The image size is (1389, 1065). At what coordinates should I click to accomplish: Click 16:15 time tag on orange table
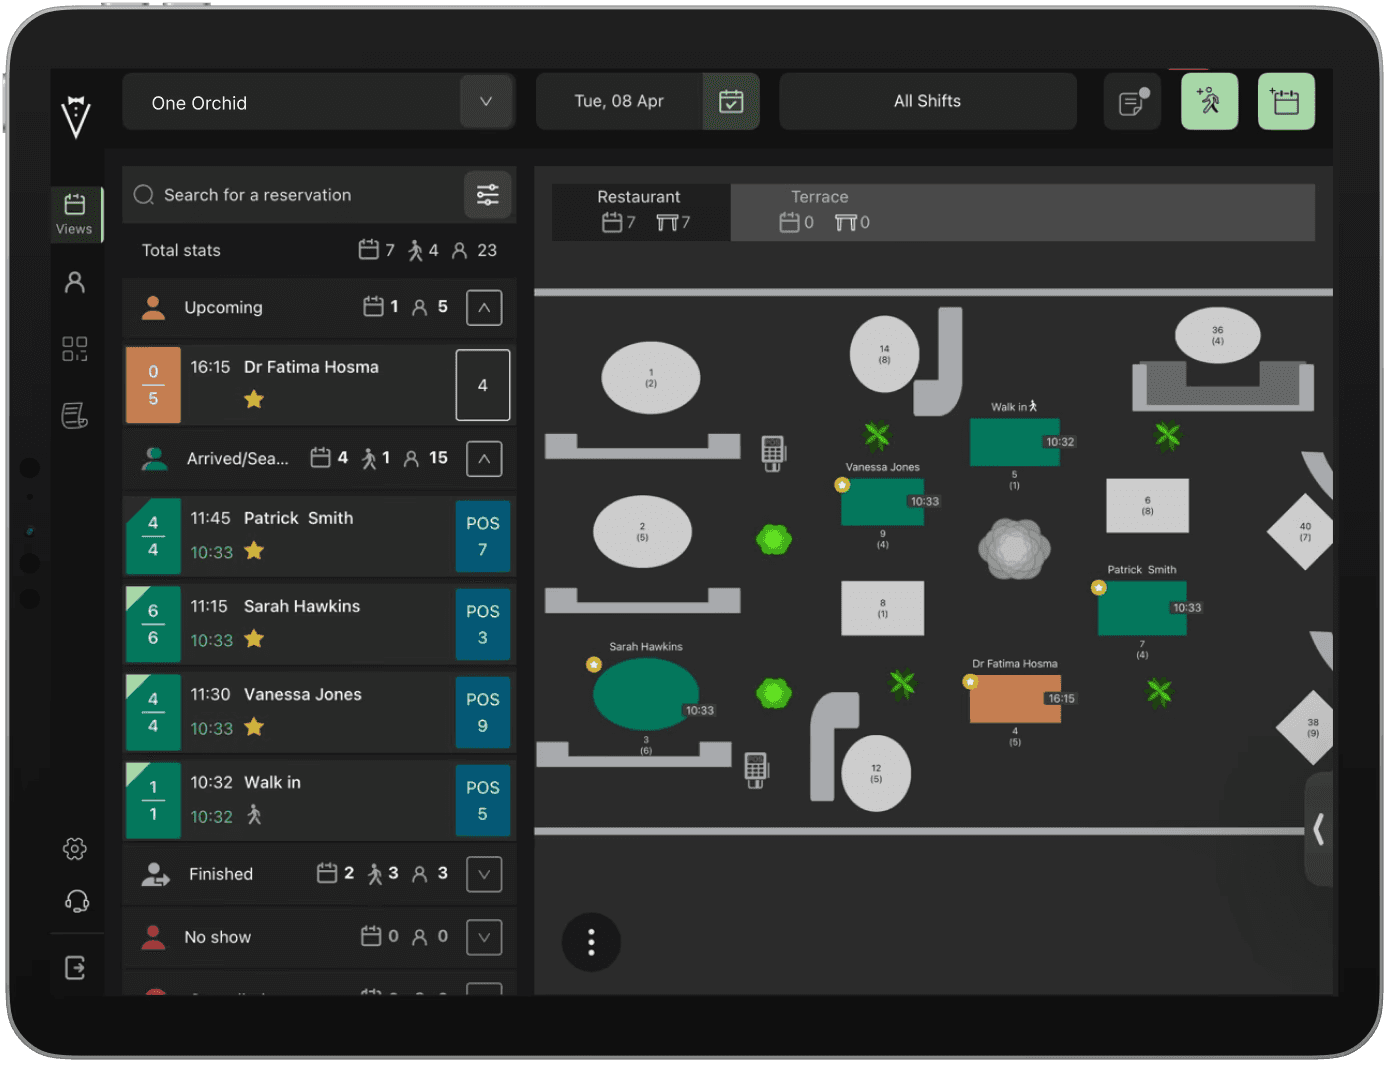click(1061, 698)
